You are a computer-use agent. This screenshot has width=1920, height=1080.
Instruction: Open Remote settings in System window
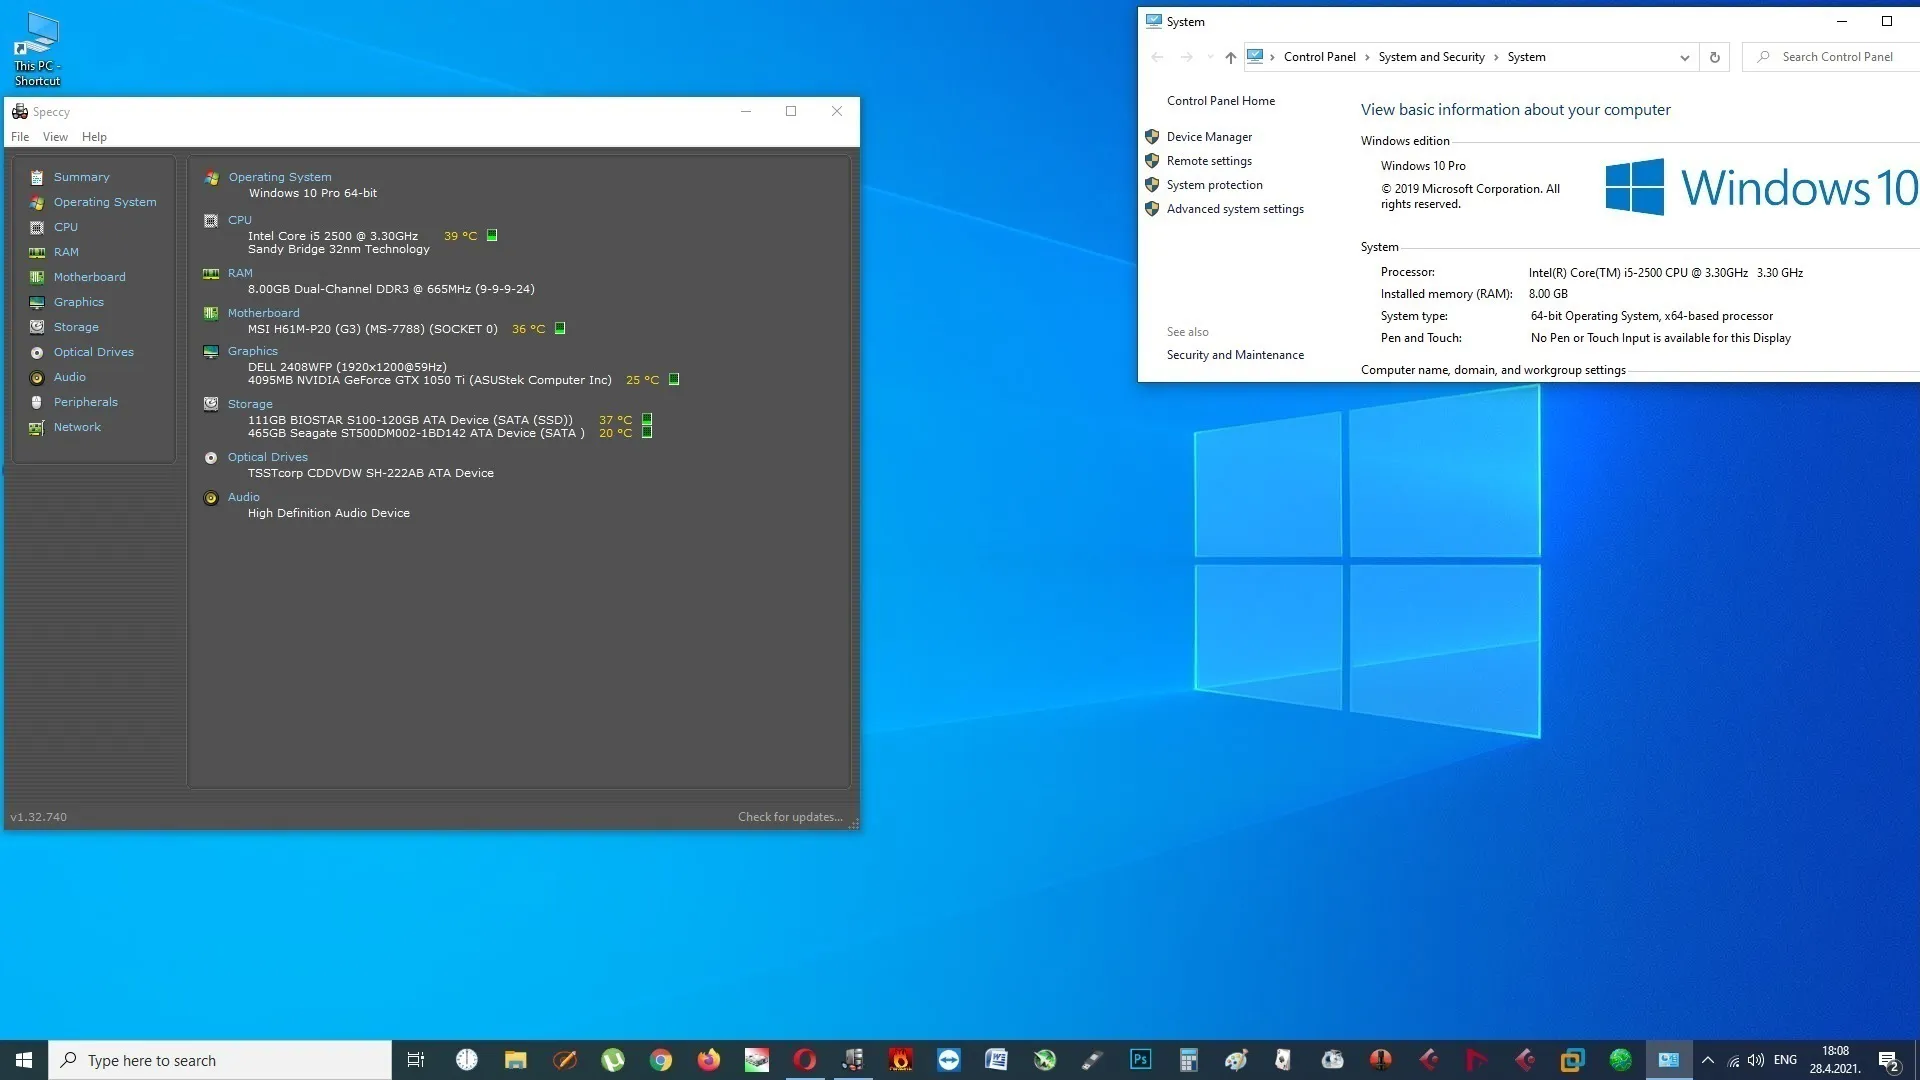pyautogui.click(x=1209, y=161)
